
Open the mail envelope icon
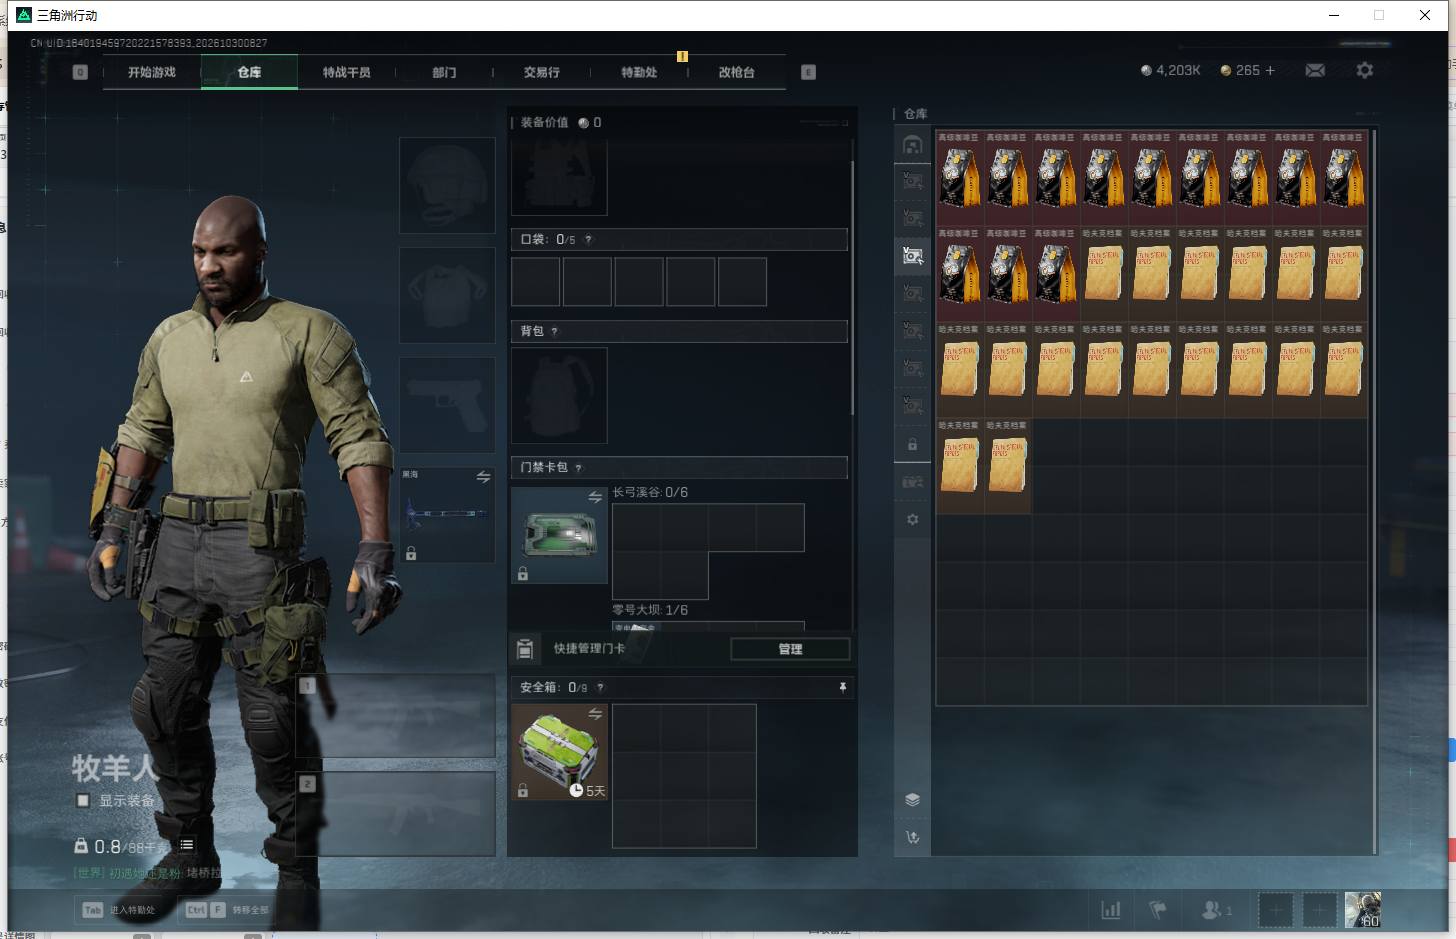point(1315,70)
